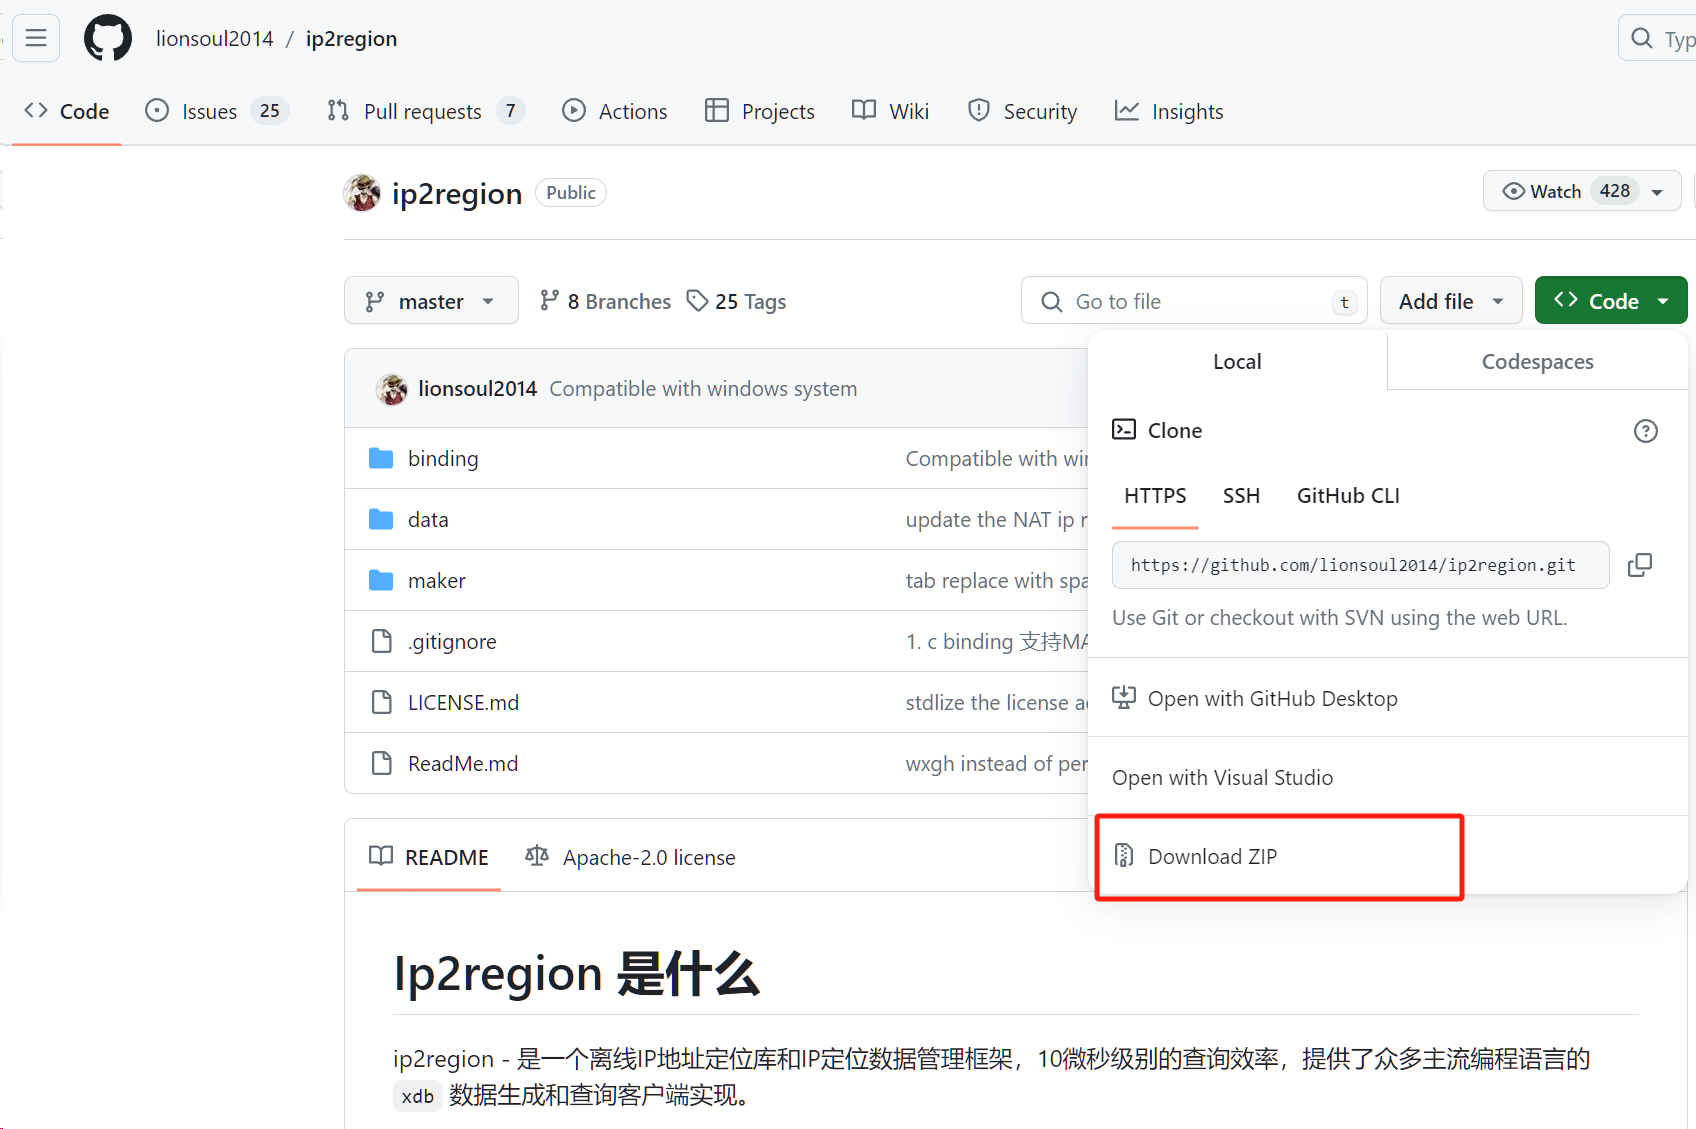1696x1129 pixels.
Task: Click lionsoul2014 author name in commit row
Action: point(477,389)
